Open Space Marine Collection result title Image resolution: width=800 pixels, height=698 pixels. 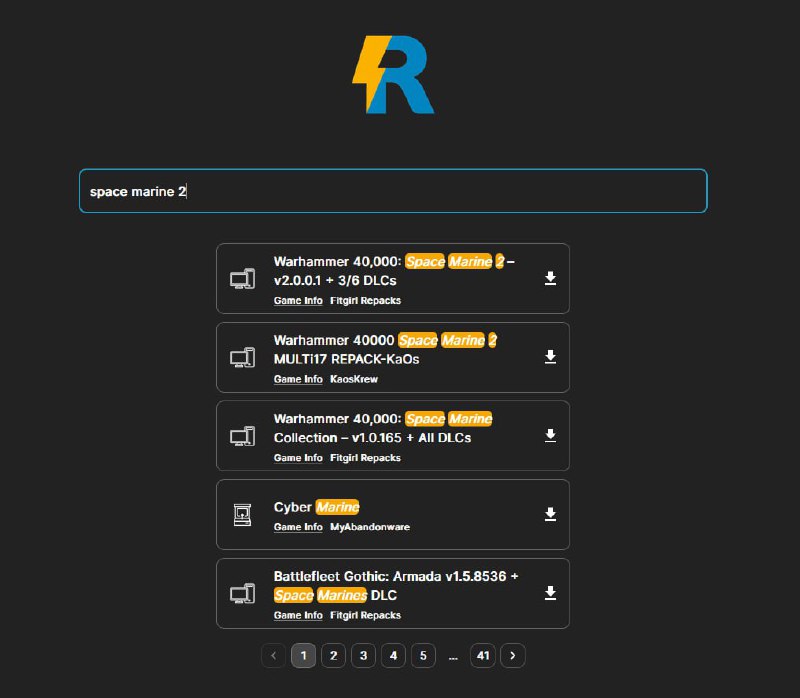point(383,428)
